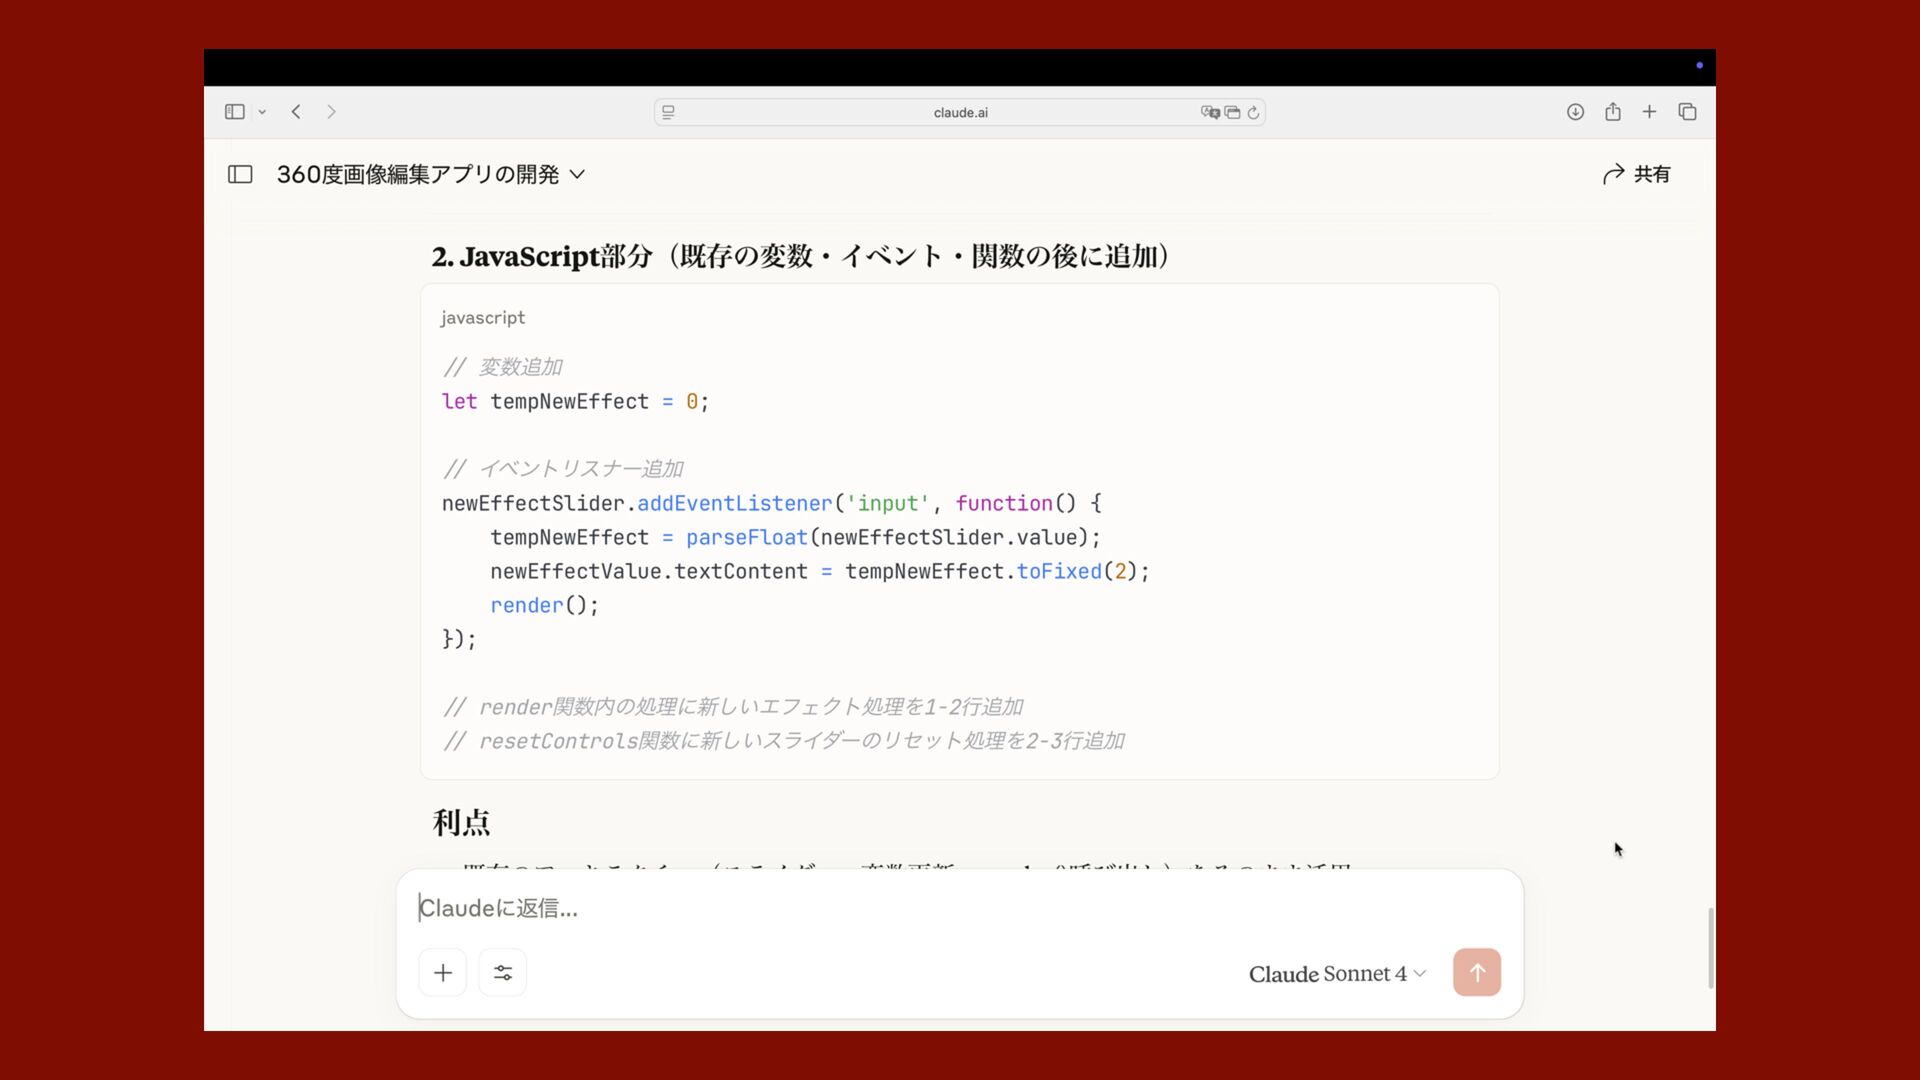The width and height of the screenshot is (1920, 1080).
Task: Open a new Safari tab
Action: tap(1649, 112)
